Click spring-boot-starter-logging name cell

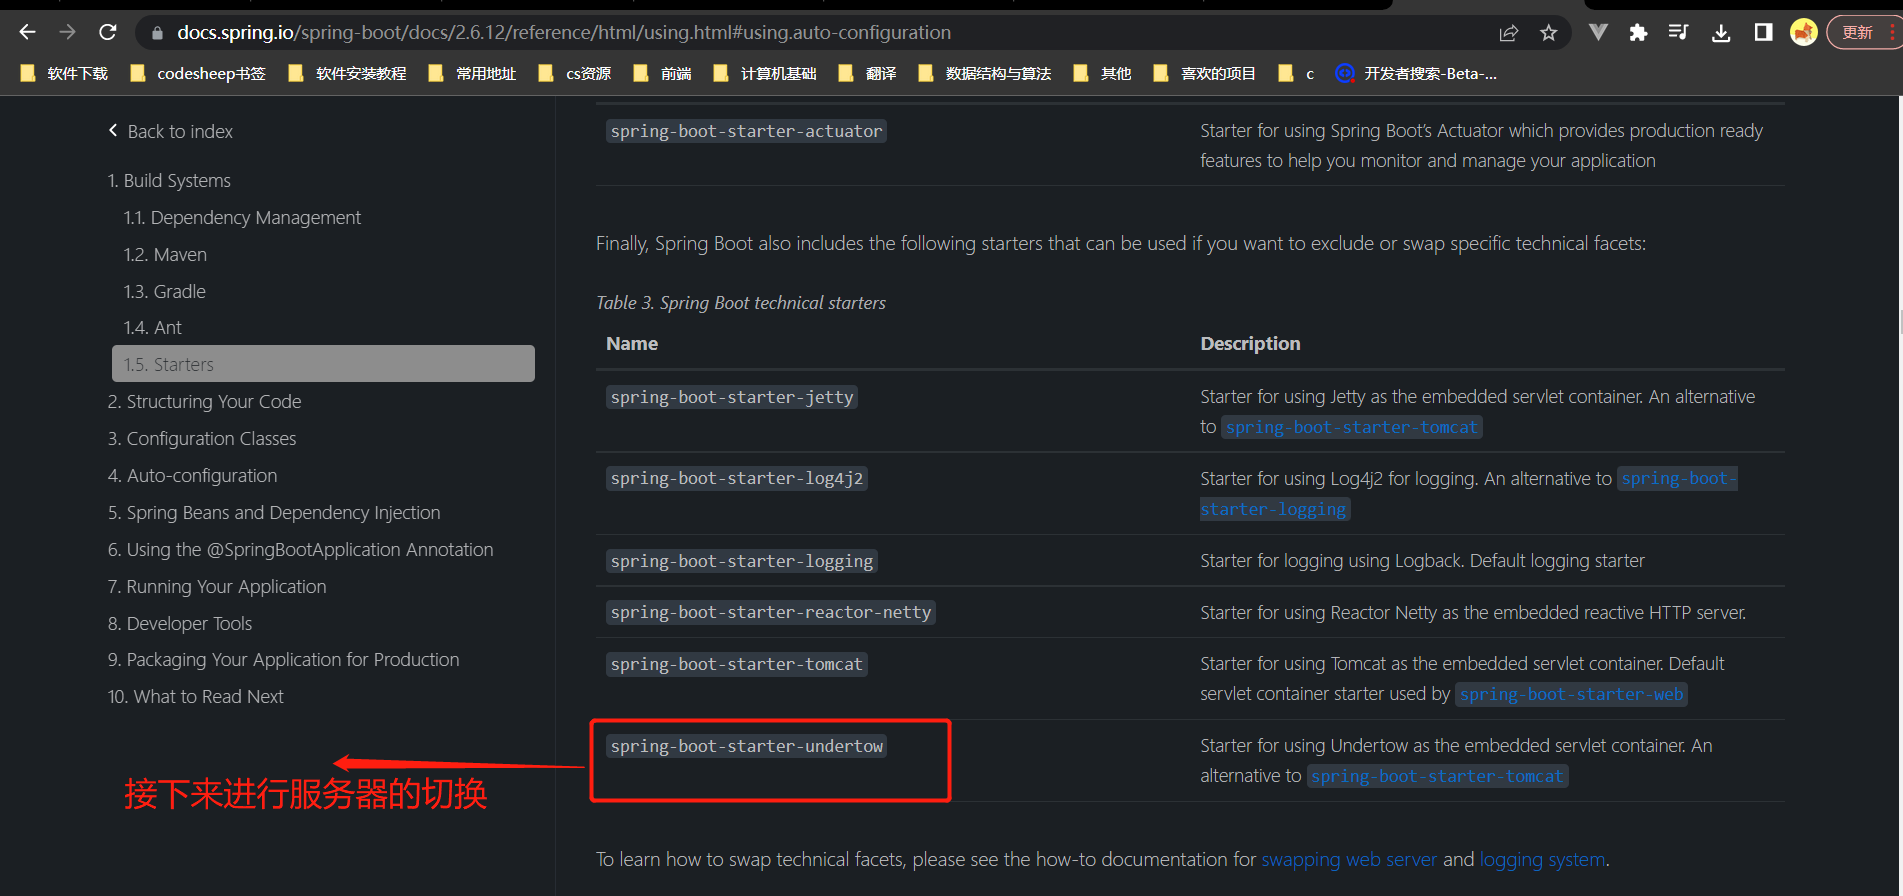742,561
